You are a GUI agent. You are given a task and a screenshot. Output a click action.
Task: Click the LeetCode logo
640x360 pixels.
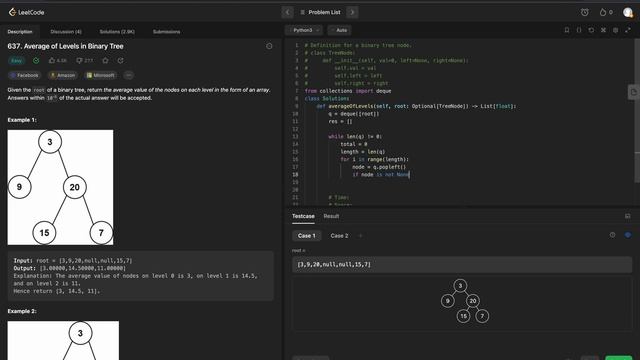tap(27, 12)
